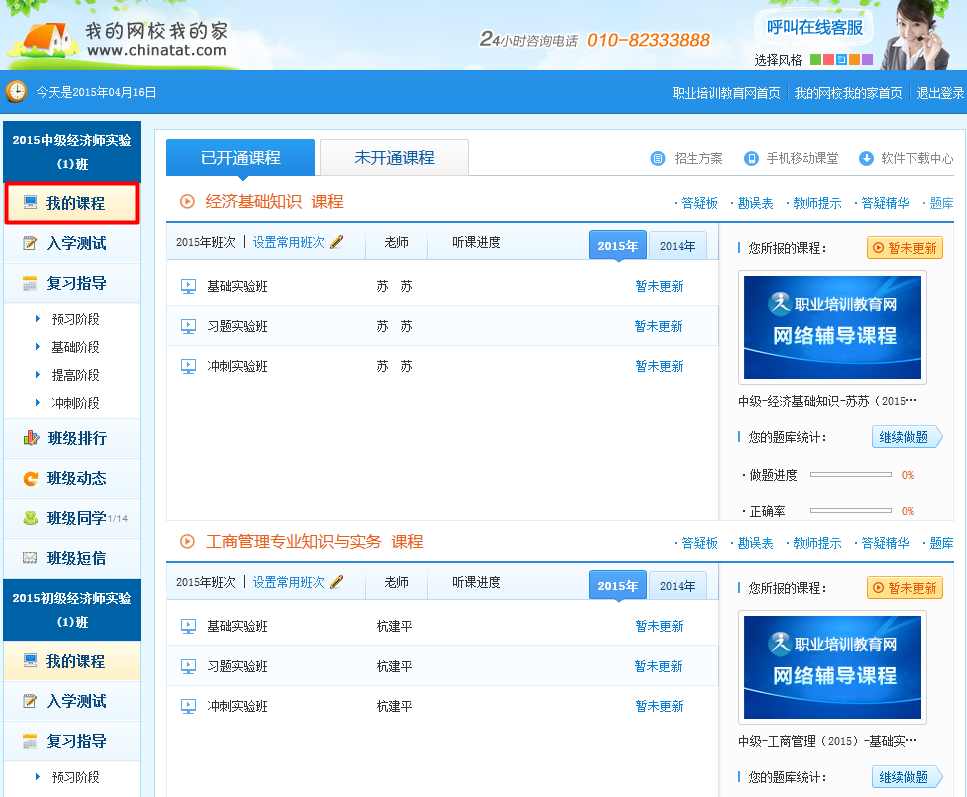Image resolution: width=967 pixels, height=797 pixels.
Task: Click the 退出登录 link
Action: pyautogui.click(x=940, y=93)
